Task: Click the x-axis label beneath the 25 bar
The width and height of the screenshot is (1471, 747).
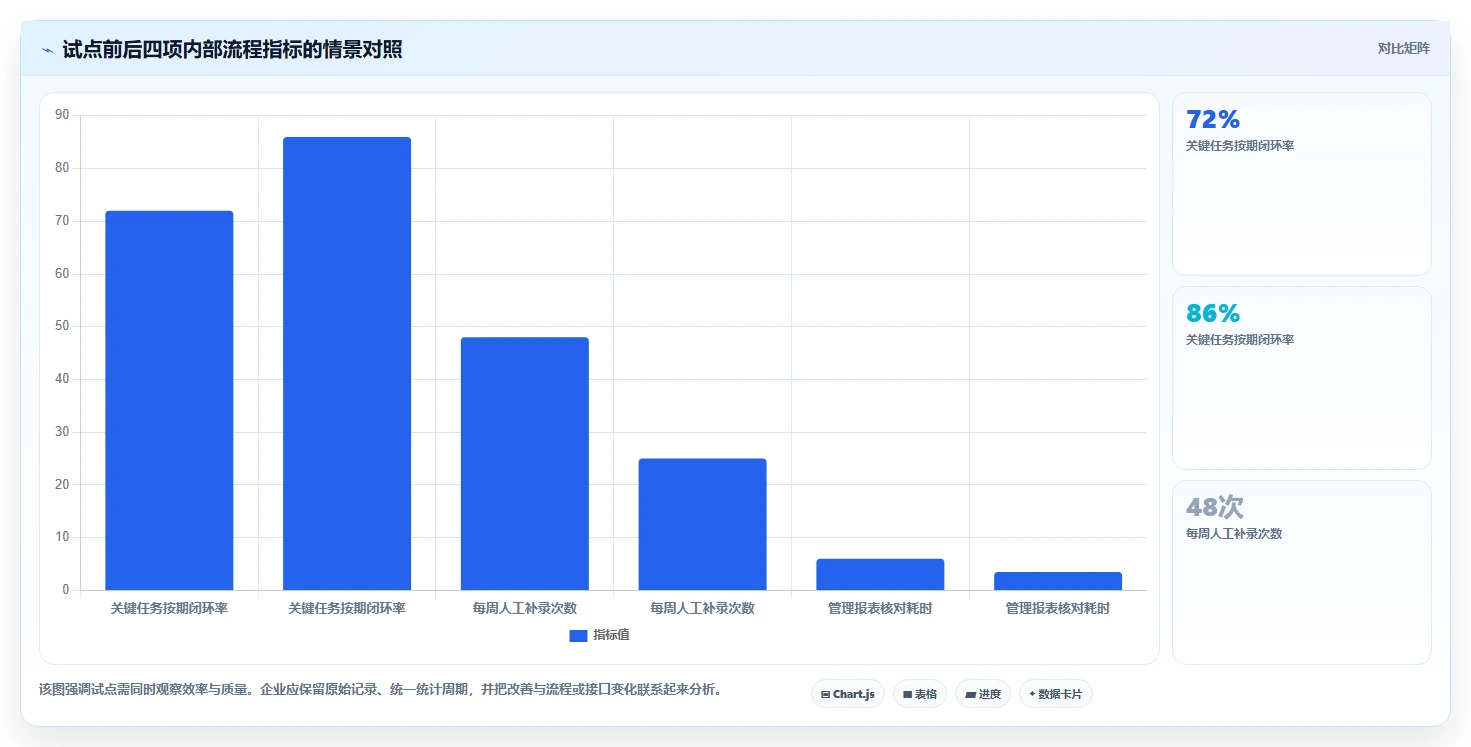Action: 703,608
